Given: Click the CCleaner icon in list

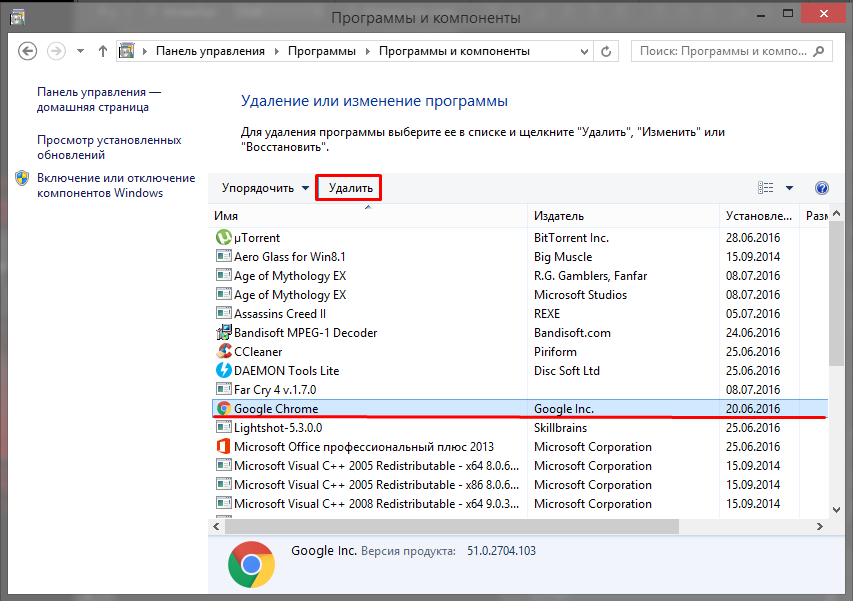Looking at the screenshot, I should (x=223, y=352).
